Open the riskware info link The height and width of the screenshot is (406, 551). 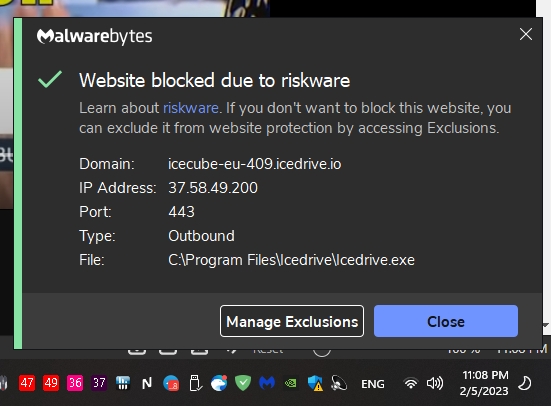coord(191,108)
